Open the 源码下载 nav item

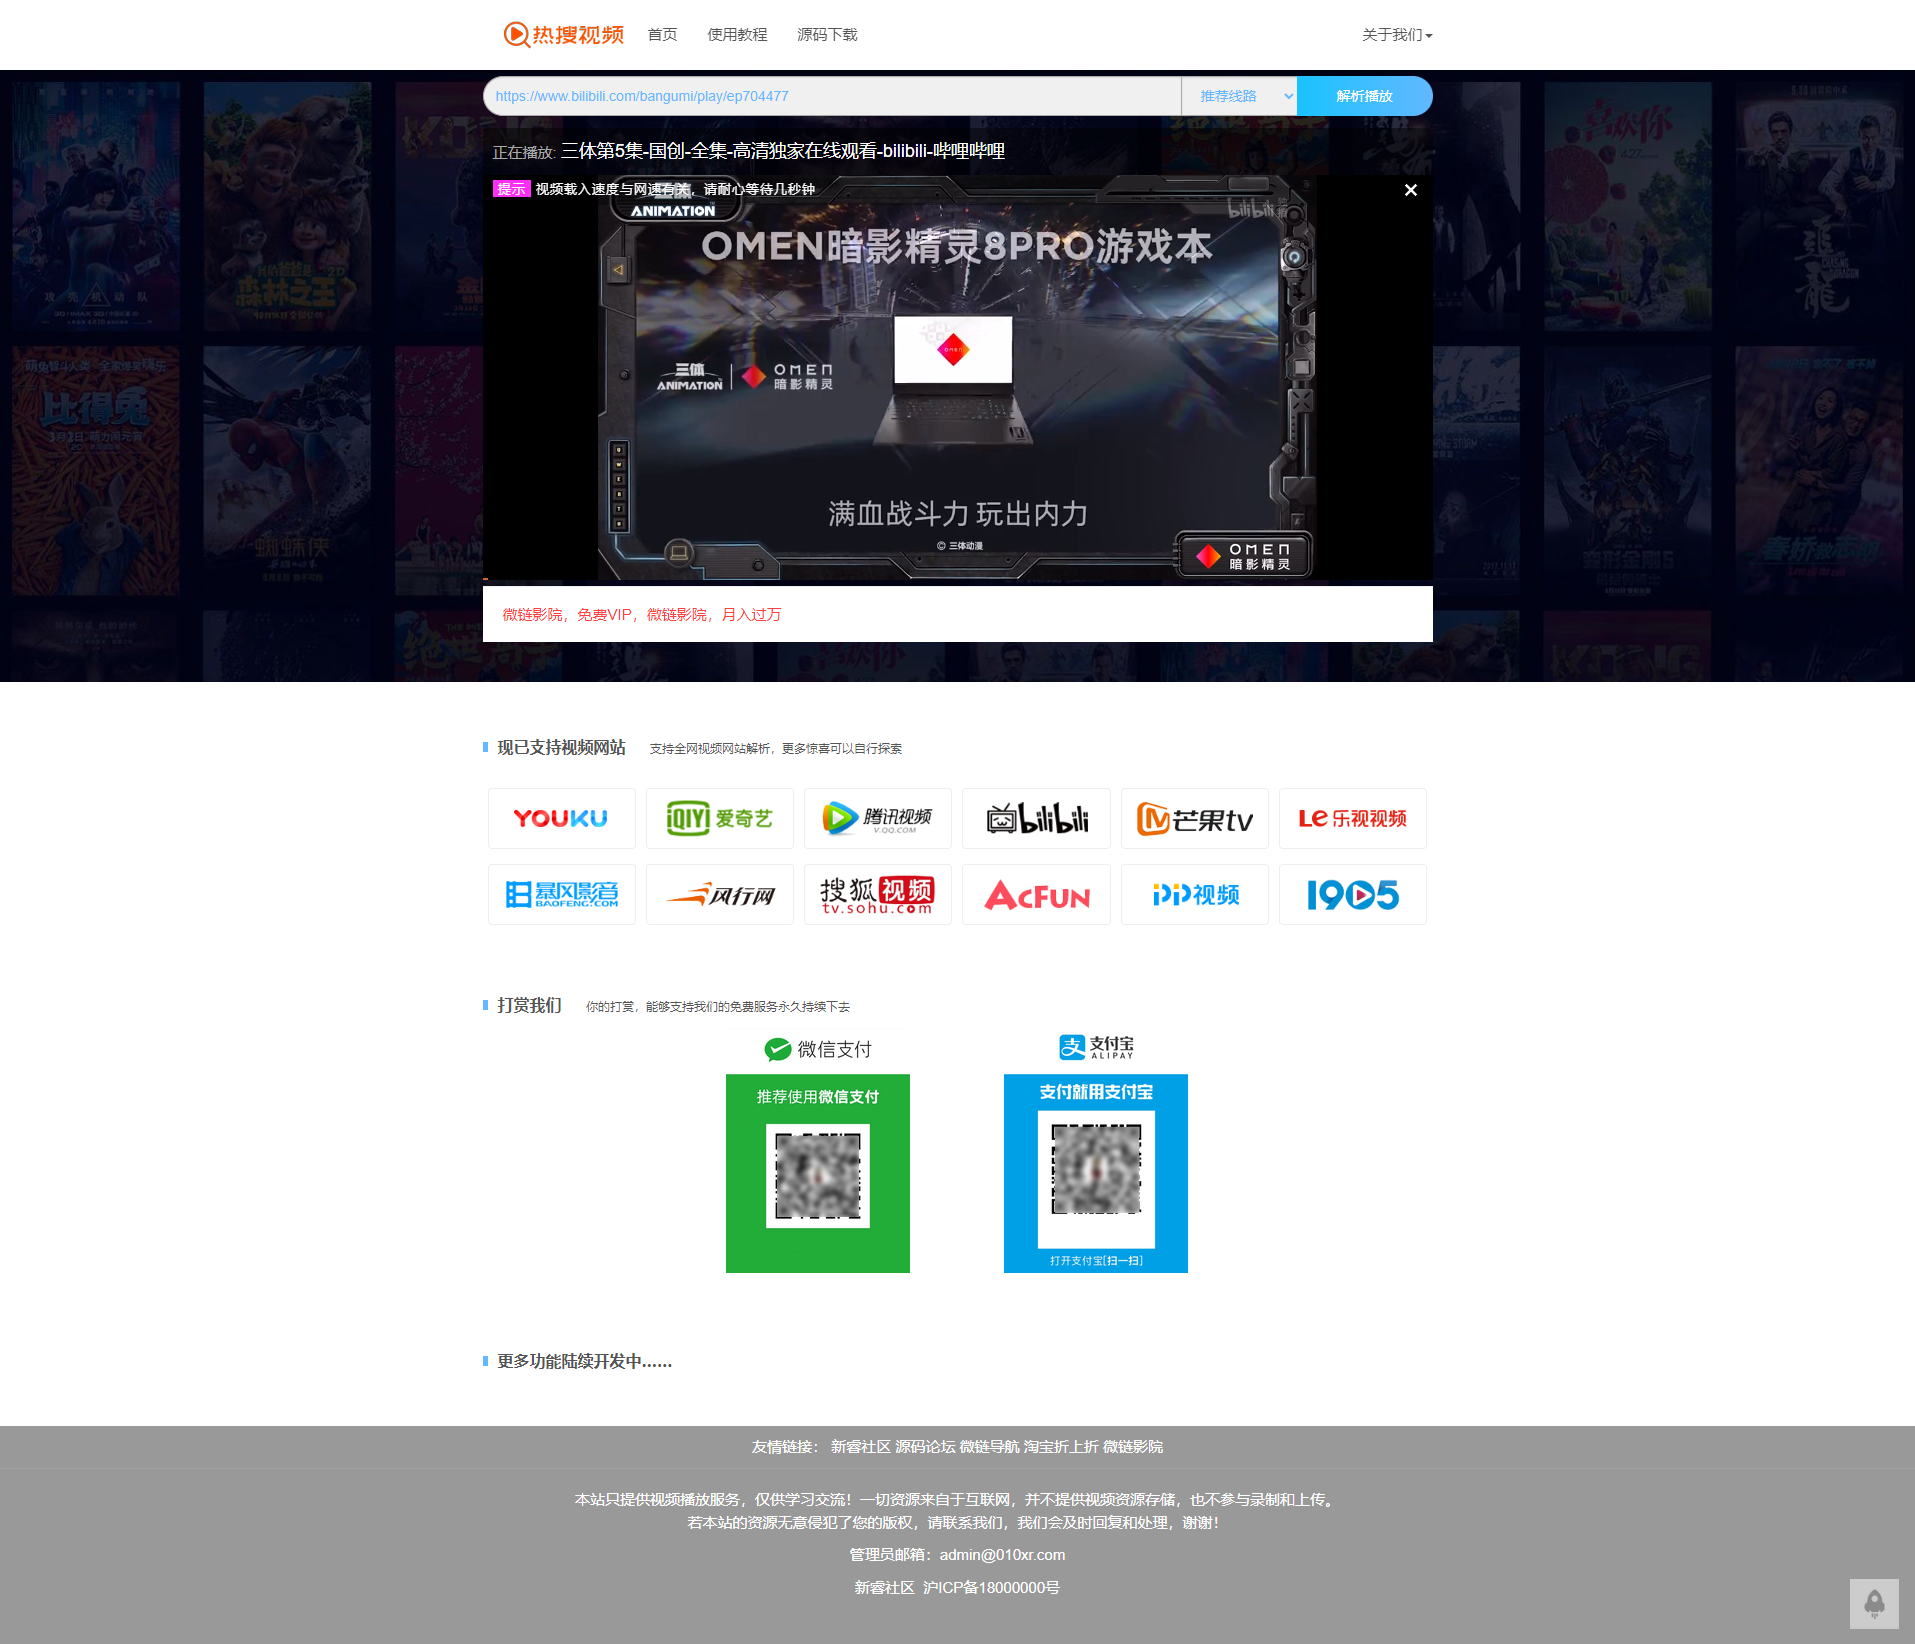tap(827, 35)
